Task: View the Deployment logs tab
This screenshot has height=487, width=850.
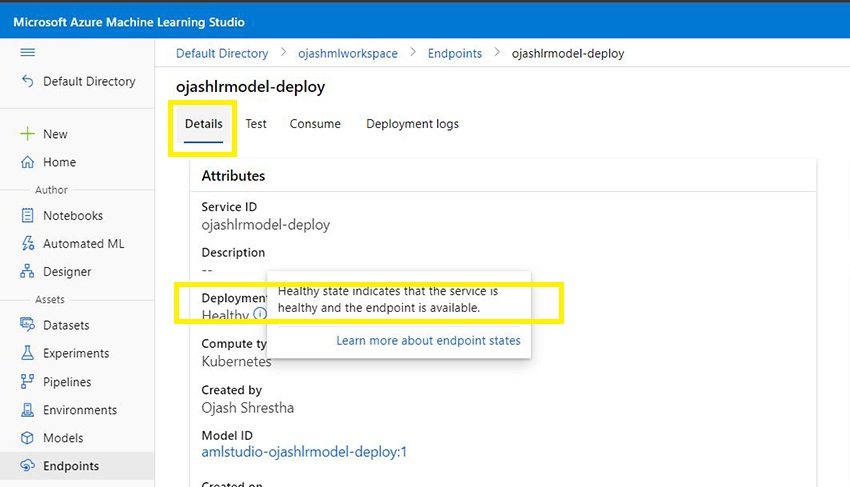Action: 412,124
